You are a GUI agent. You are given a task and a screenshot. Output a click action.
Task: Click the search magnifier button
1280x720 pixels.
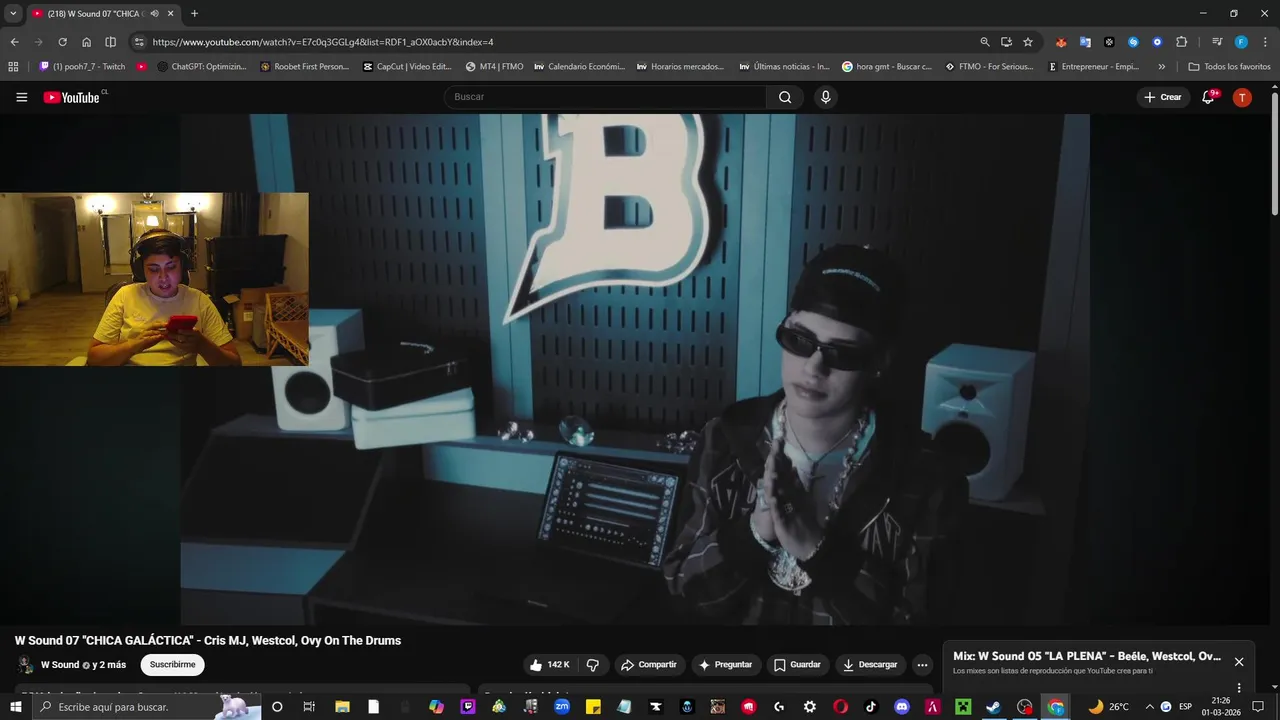click(785, 97)
